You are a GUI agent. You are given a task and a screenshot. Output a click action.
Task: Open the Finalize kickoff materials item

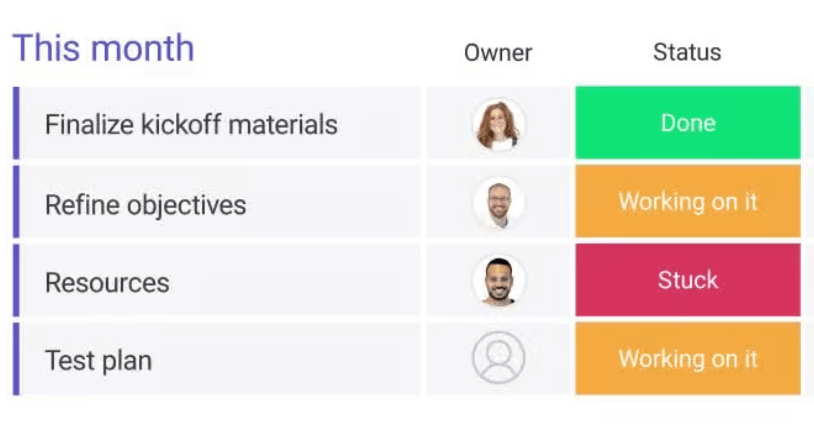tap(191, 125)
